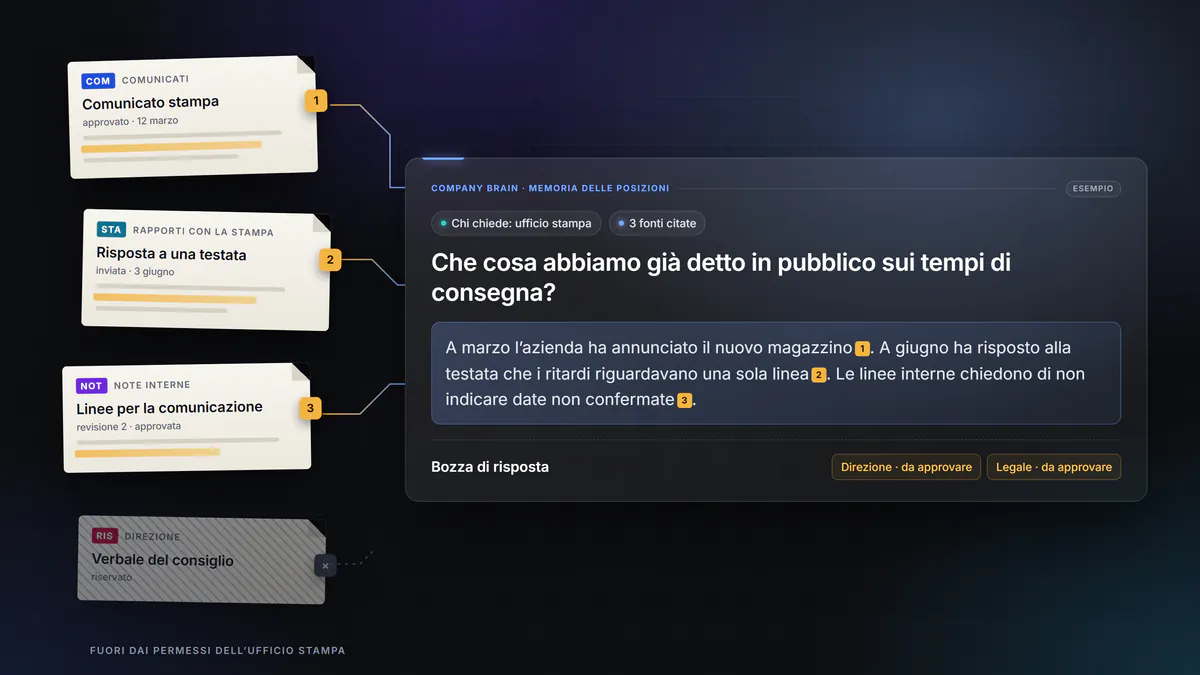
Task: Click the 'Chi chiede: ufficio stampa' chip
Action: tap(516, 224)
